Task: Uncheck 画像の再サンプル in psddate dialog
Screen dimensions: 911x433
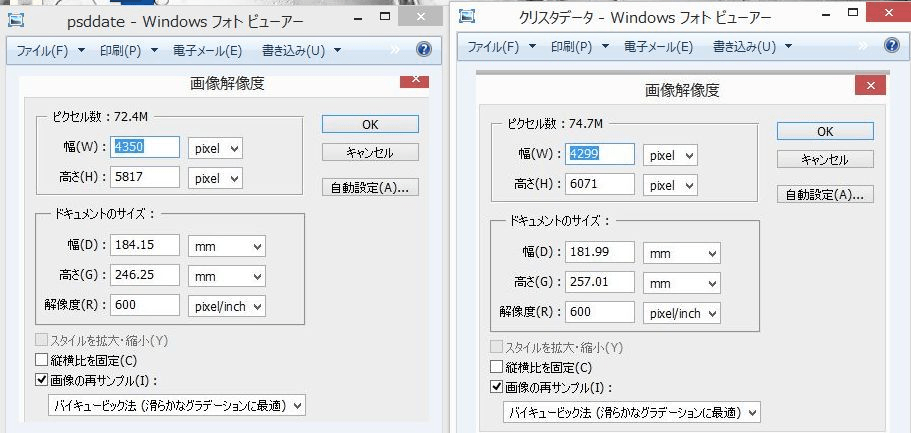Action: [x=41, y=381]
